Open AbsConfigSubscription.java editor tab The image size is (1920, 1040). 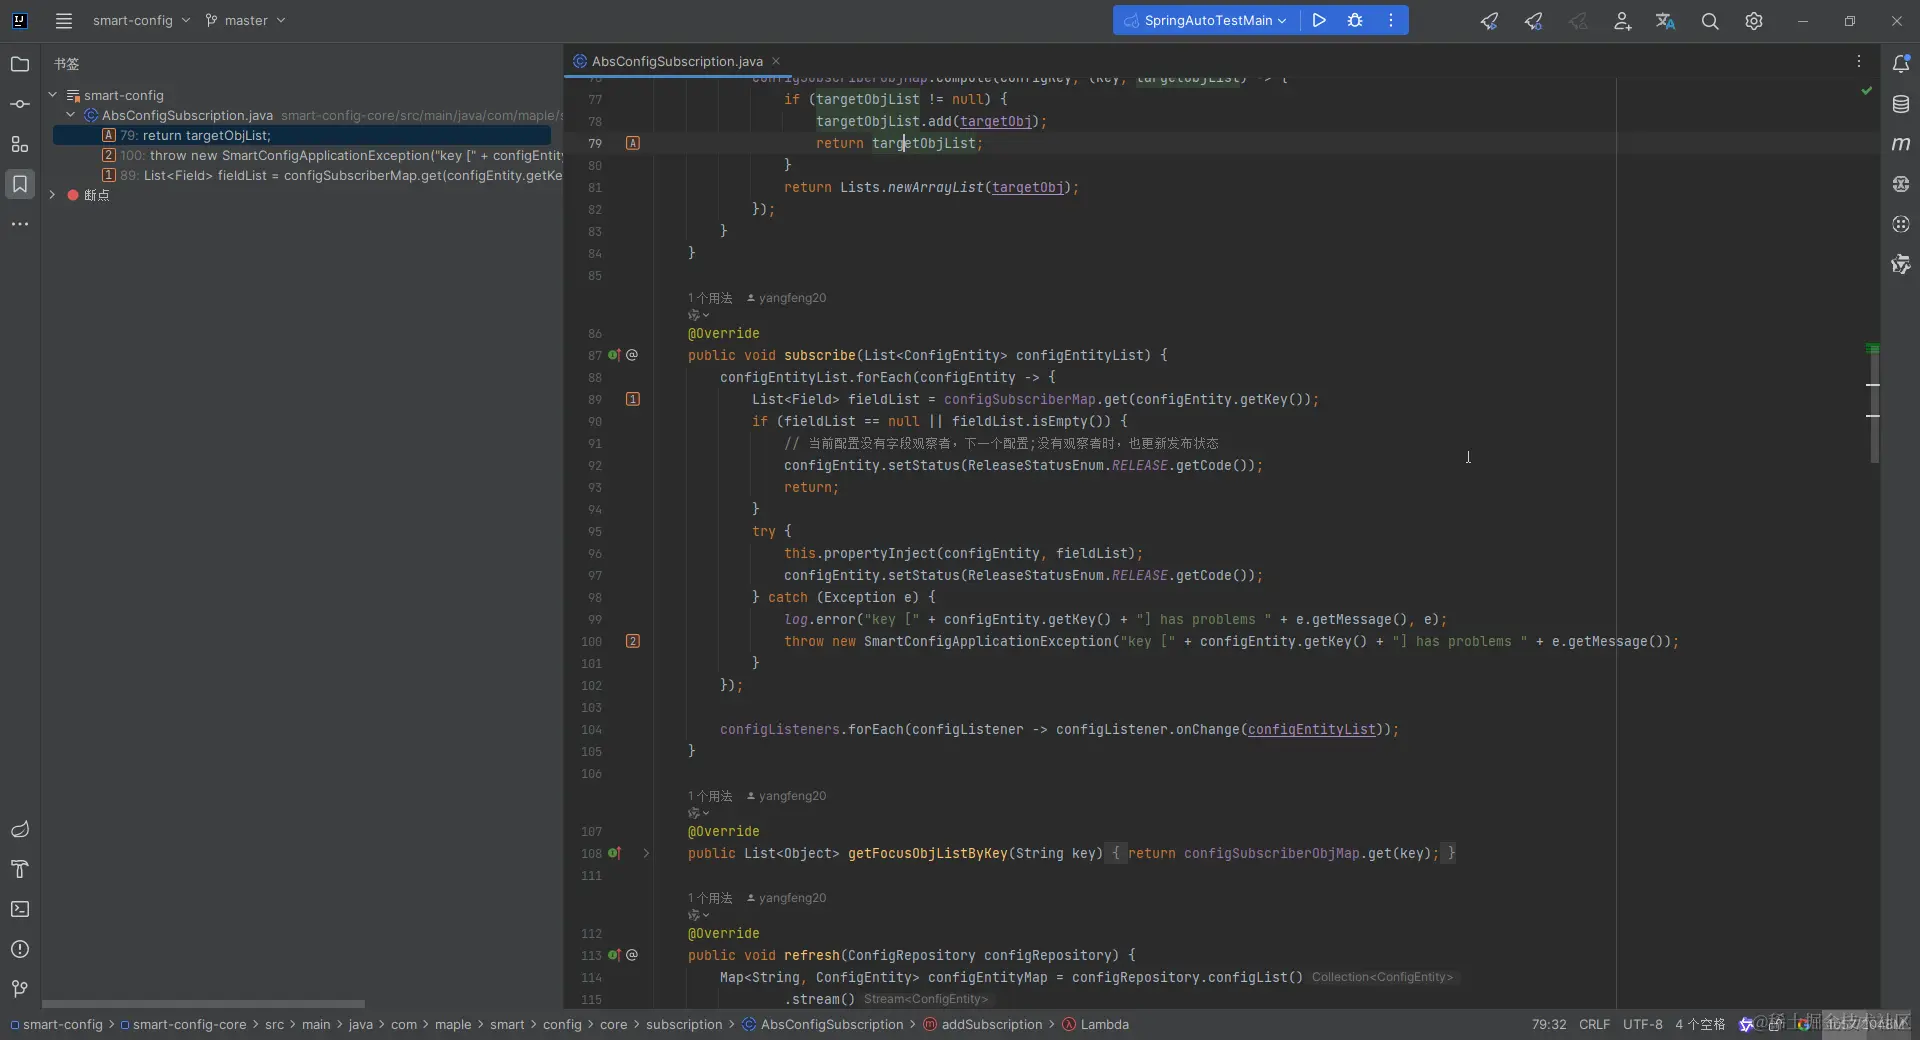(x=677, y=61)
